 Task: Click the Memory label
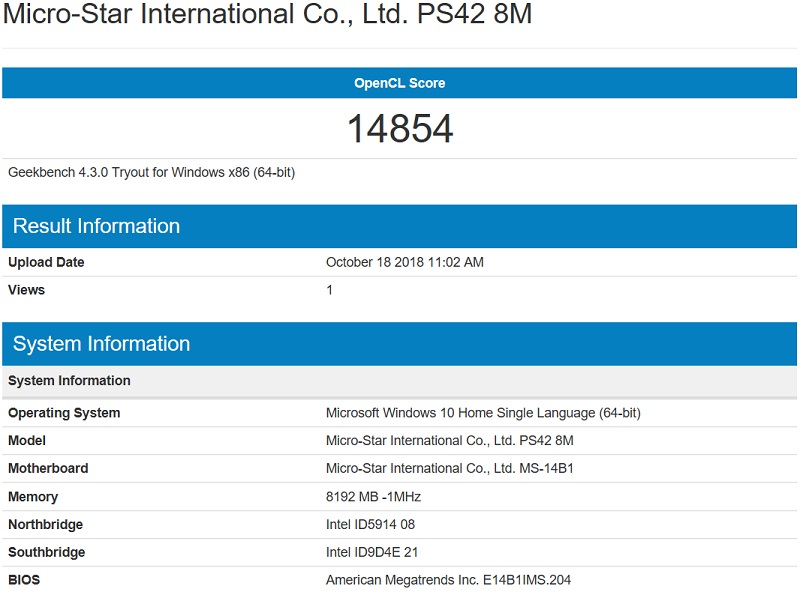click(33, 497)
